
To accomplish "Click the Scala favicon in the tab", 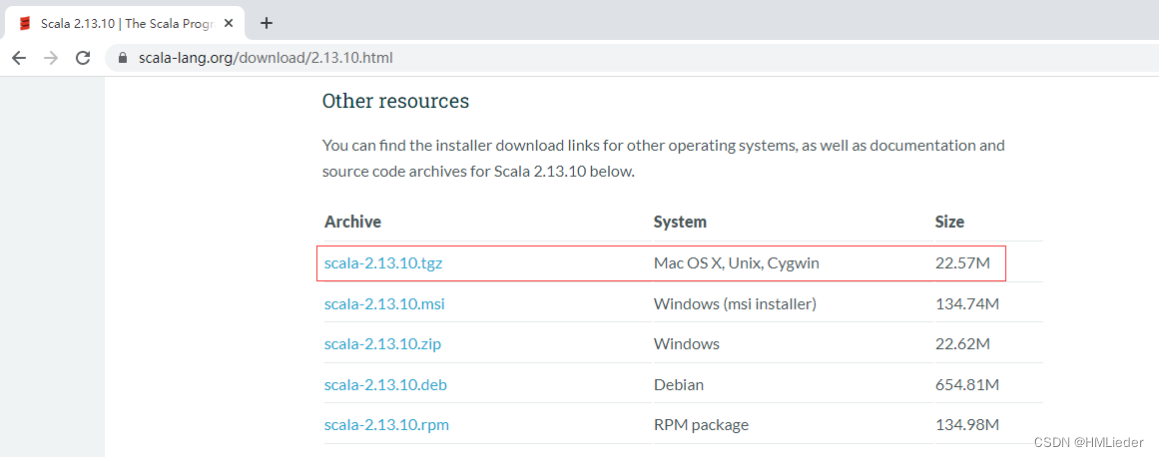I will [25, 24].
